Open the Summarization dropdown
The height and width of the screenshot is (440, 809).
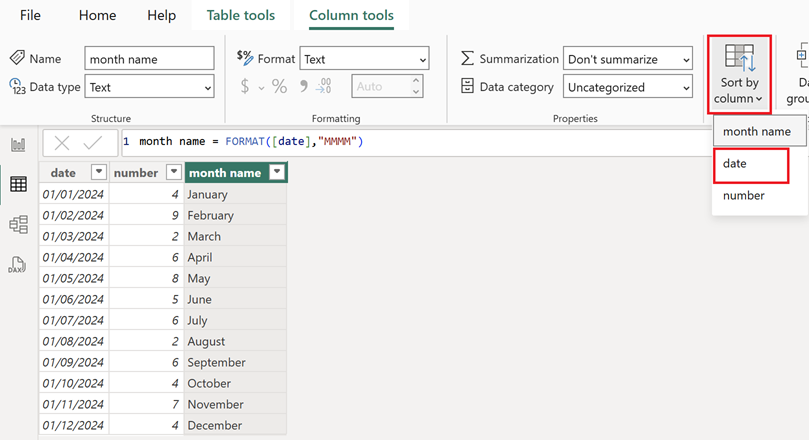[x=627, y=59]
